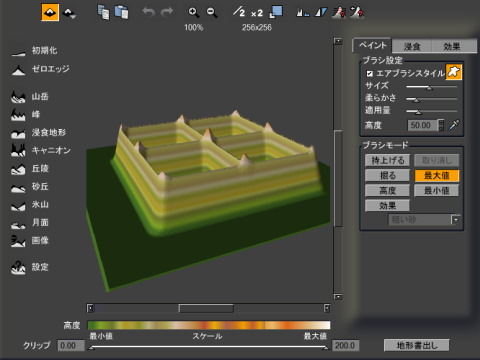Open the 画像 image import icon

18,241
